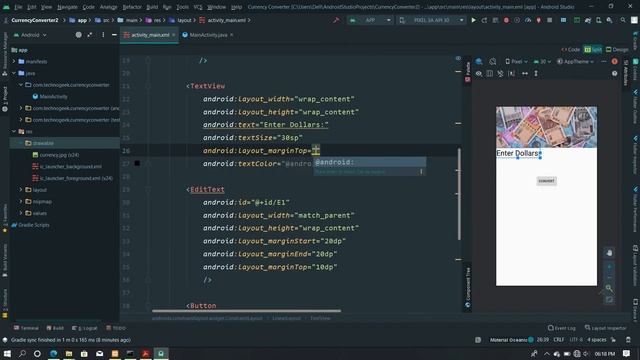Screen dimensions: 640x360
Task: Open the Android profiler gauge icon
Action: tap(528, 20)
